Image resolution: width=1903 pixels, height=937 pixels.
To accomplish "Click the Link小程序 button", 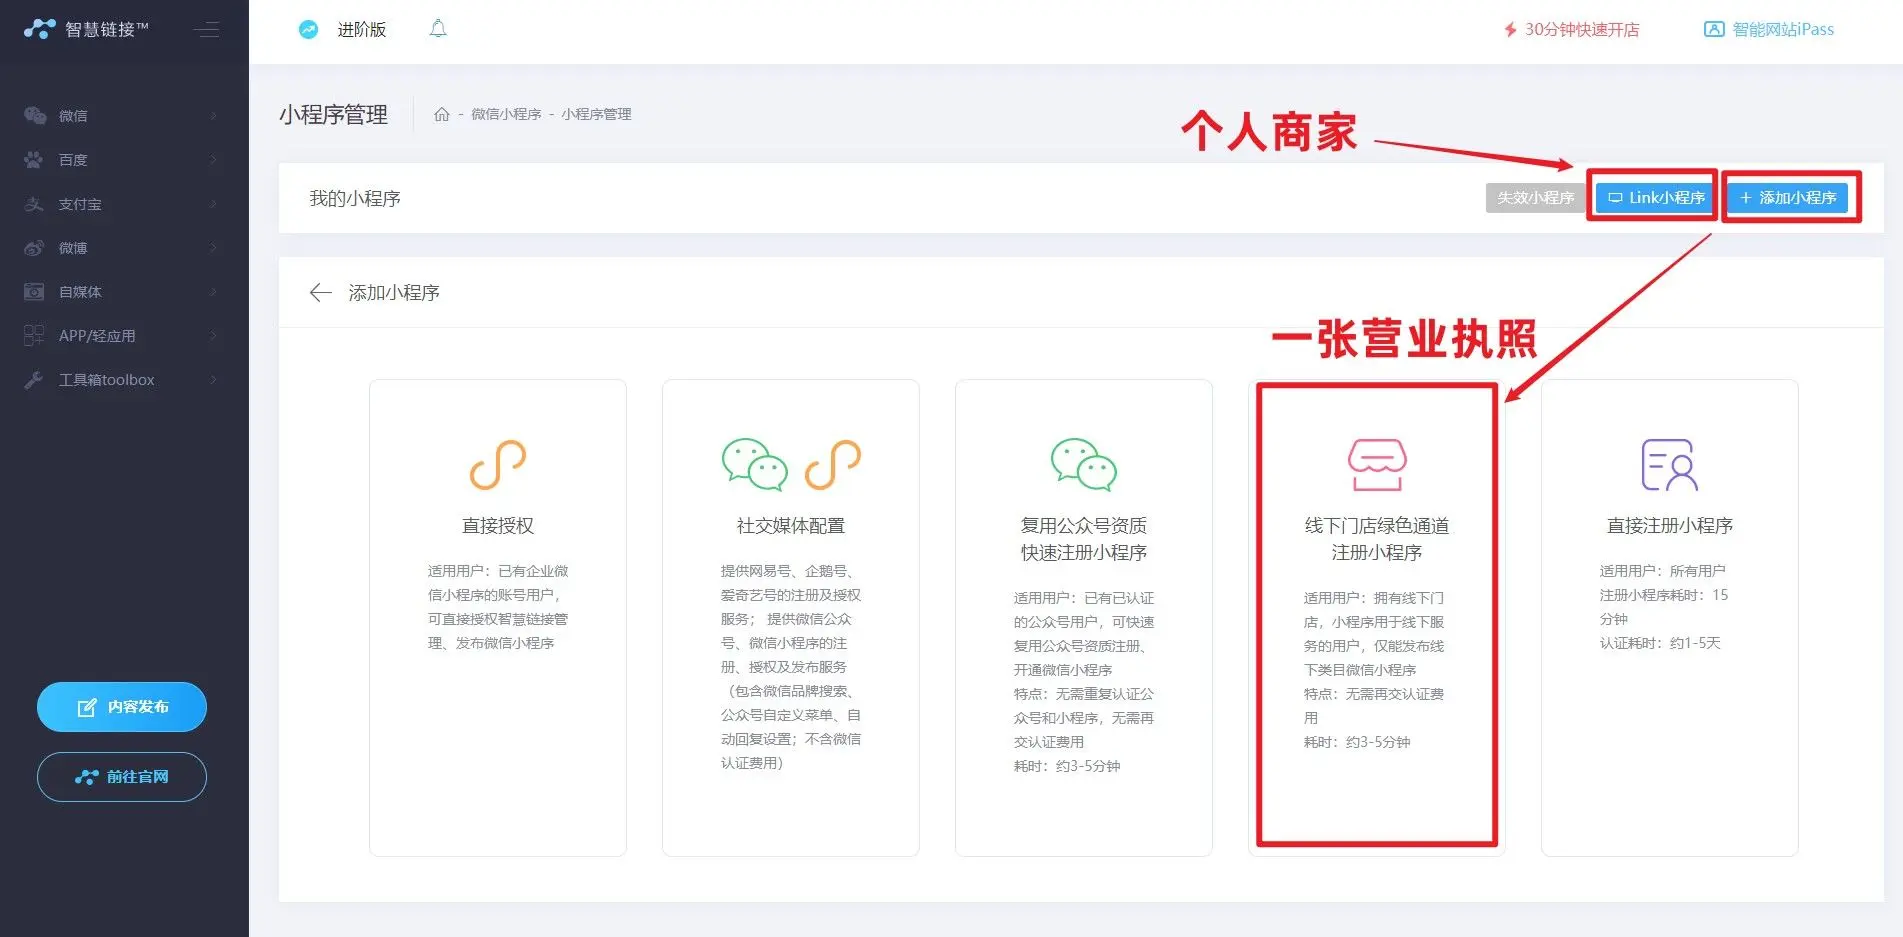I will coord(1656,198).
